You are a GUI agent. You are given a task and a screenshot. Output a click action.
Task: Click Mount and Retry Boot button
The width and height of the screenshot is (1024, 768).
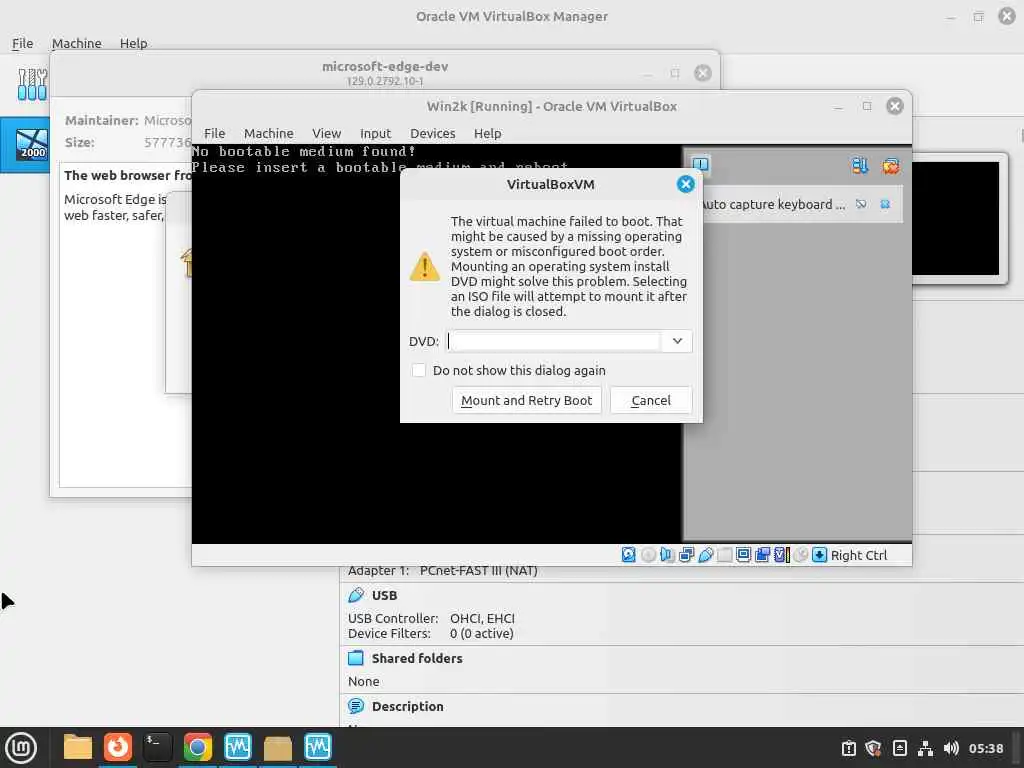[x=526, y=400]
